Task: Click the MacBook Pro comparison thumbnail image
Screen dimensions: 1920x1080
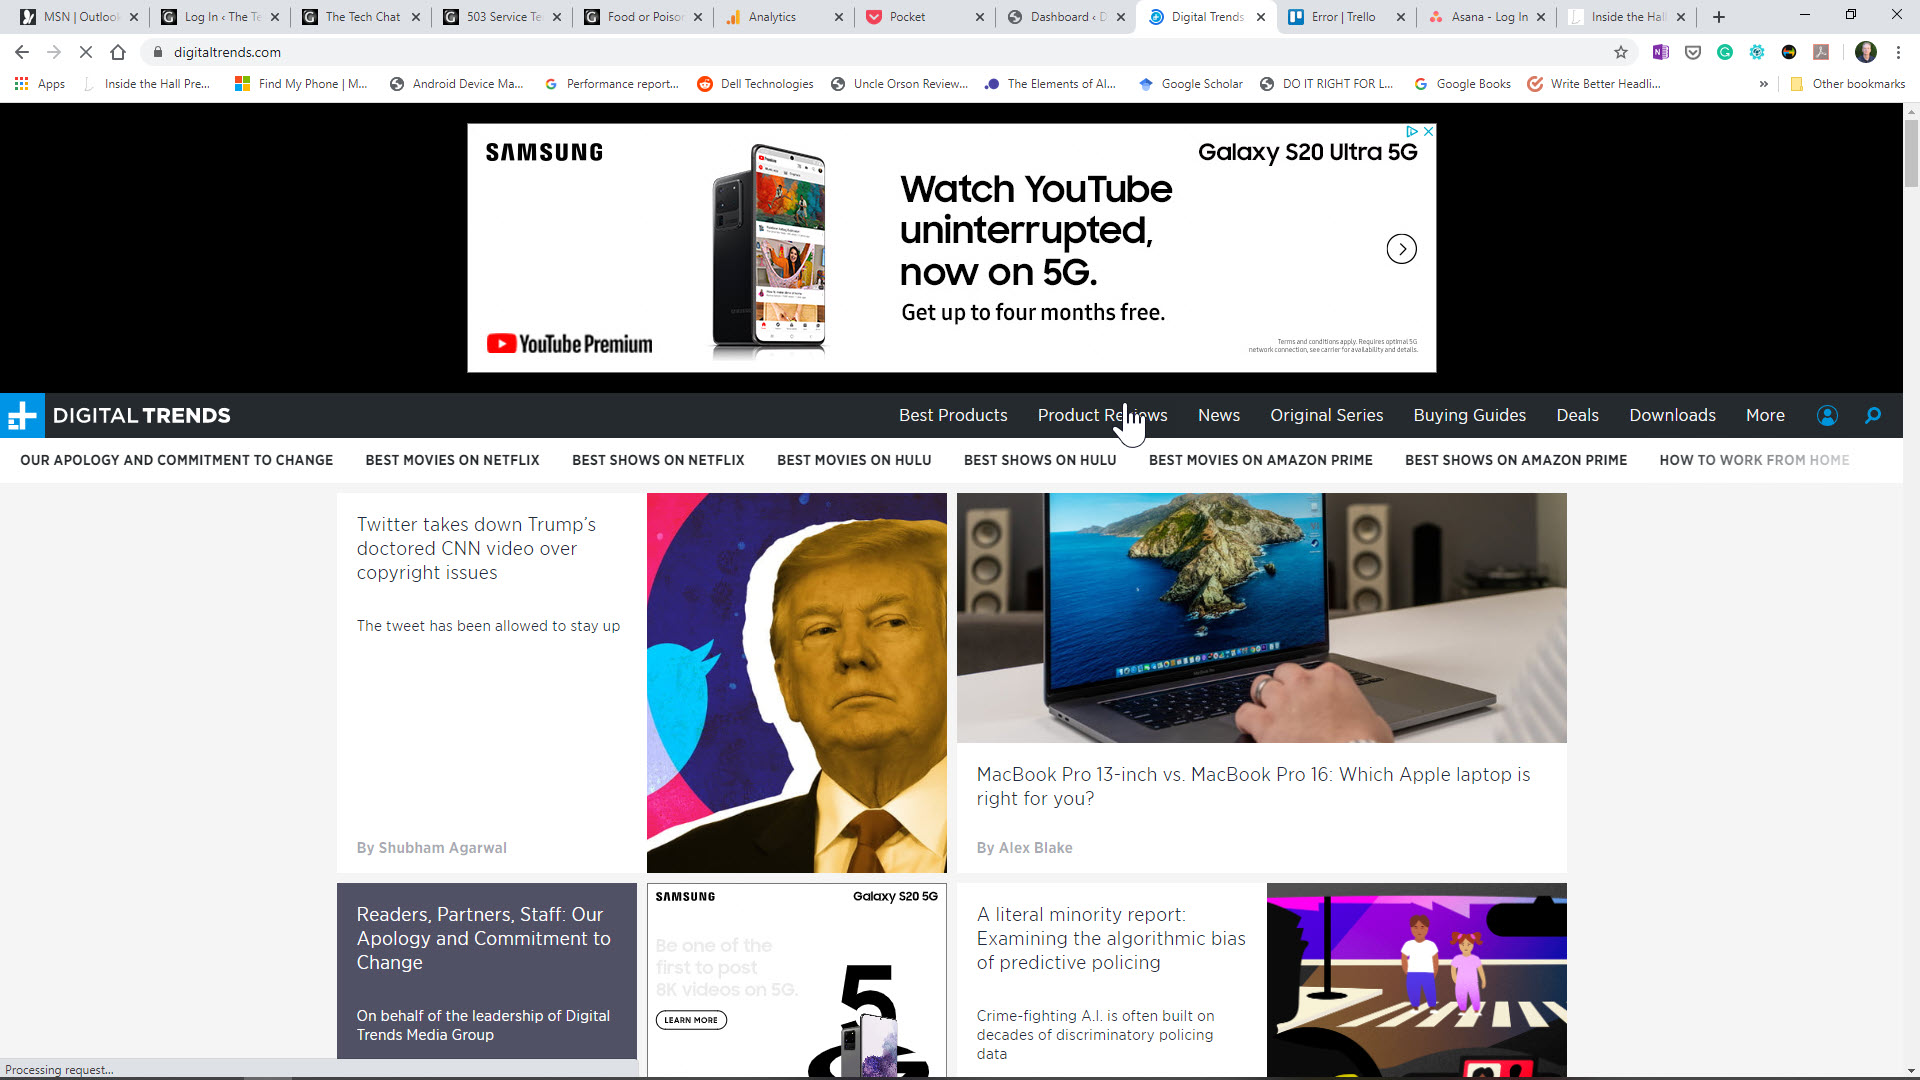Action: click(1261, 617)
